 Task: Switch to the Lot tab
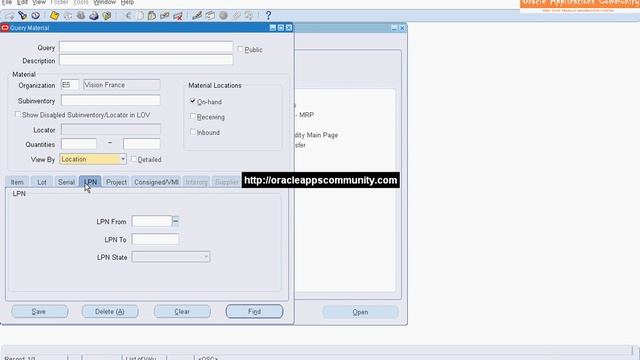point(42,182)
